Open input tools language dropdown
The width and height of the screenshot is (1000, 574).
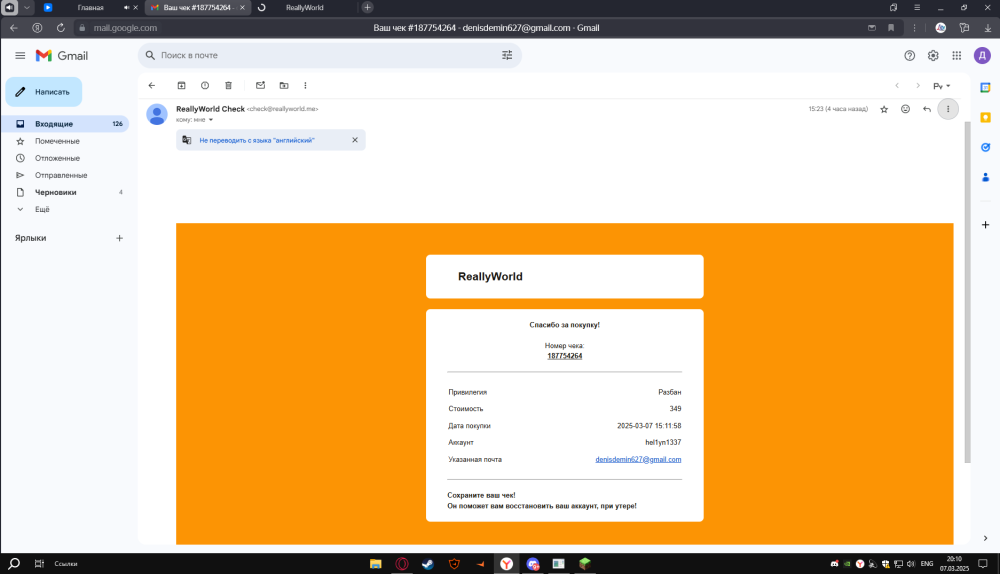pyautogui.click(x=942, y=85)
